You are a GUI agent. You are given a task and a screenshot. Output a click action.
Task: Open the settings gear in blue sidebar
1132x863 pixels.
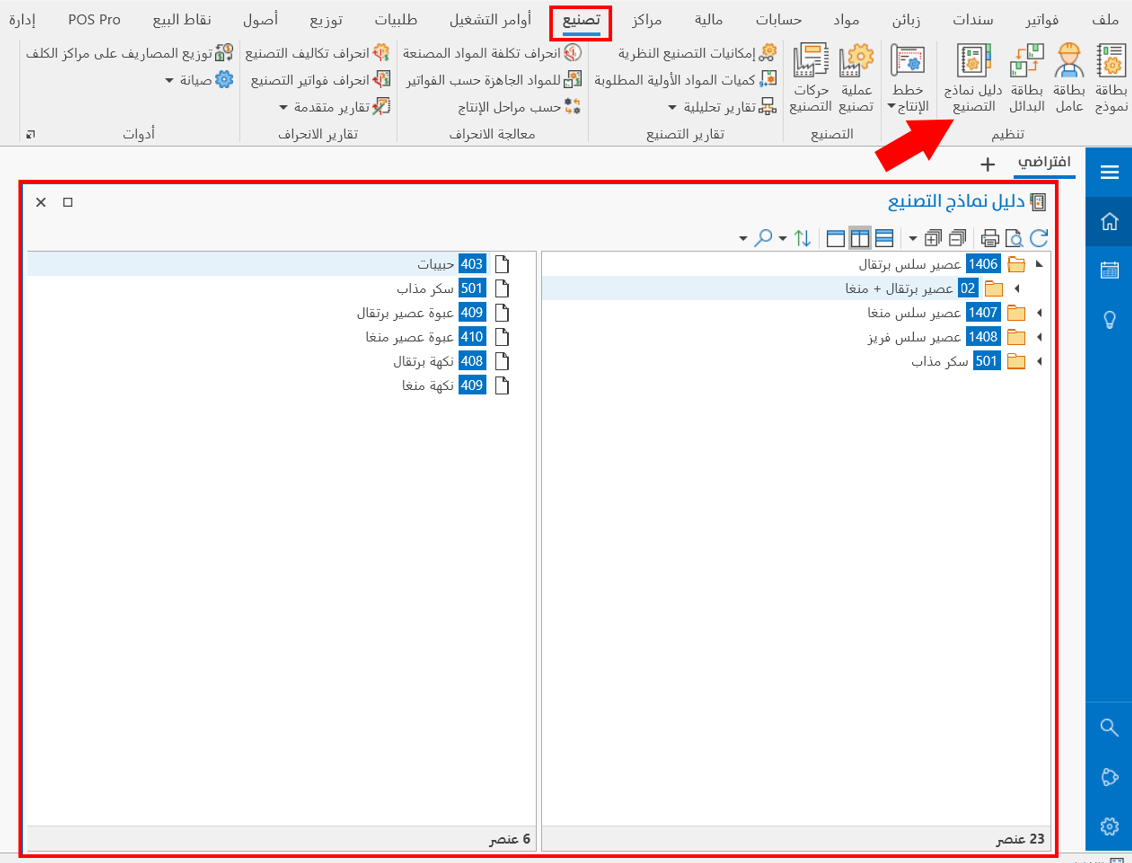pyautogui.click(x=1108, y=827)
